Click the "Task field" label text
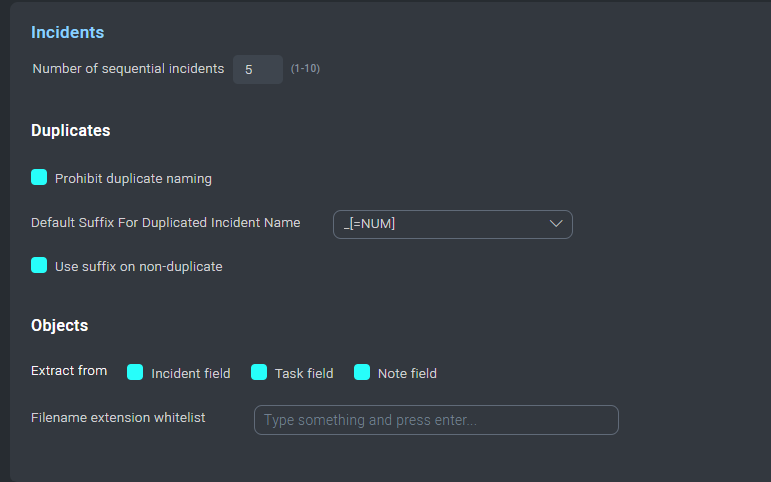This screenshot has width=771, height=482. [x=304, y=374]
